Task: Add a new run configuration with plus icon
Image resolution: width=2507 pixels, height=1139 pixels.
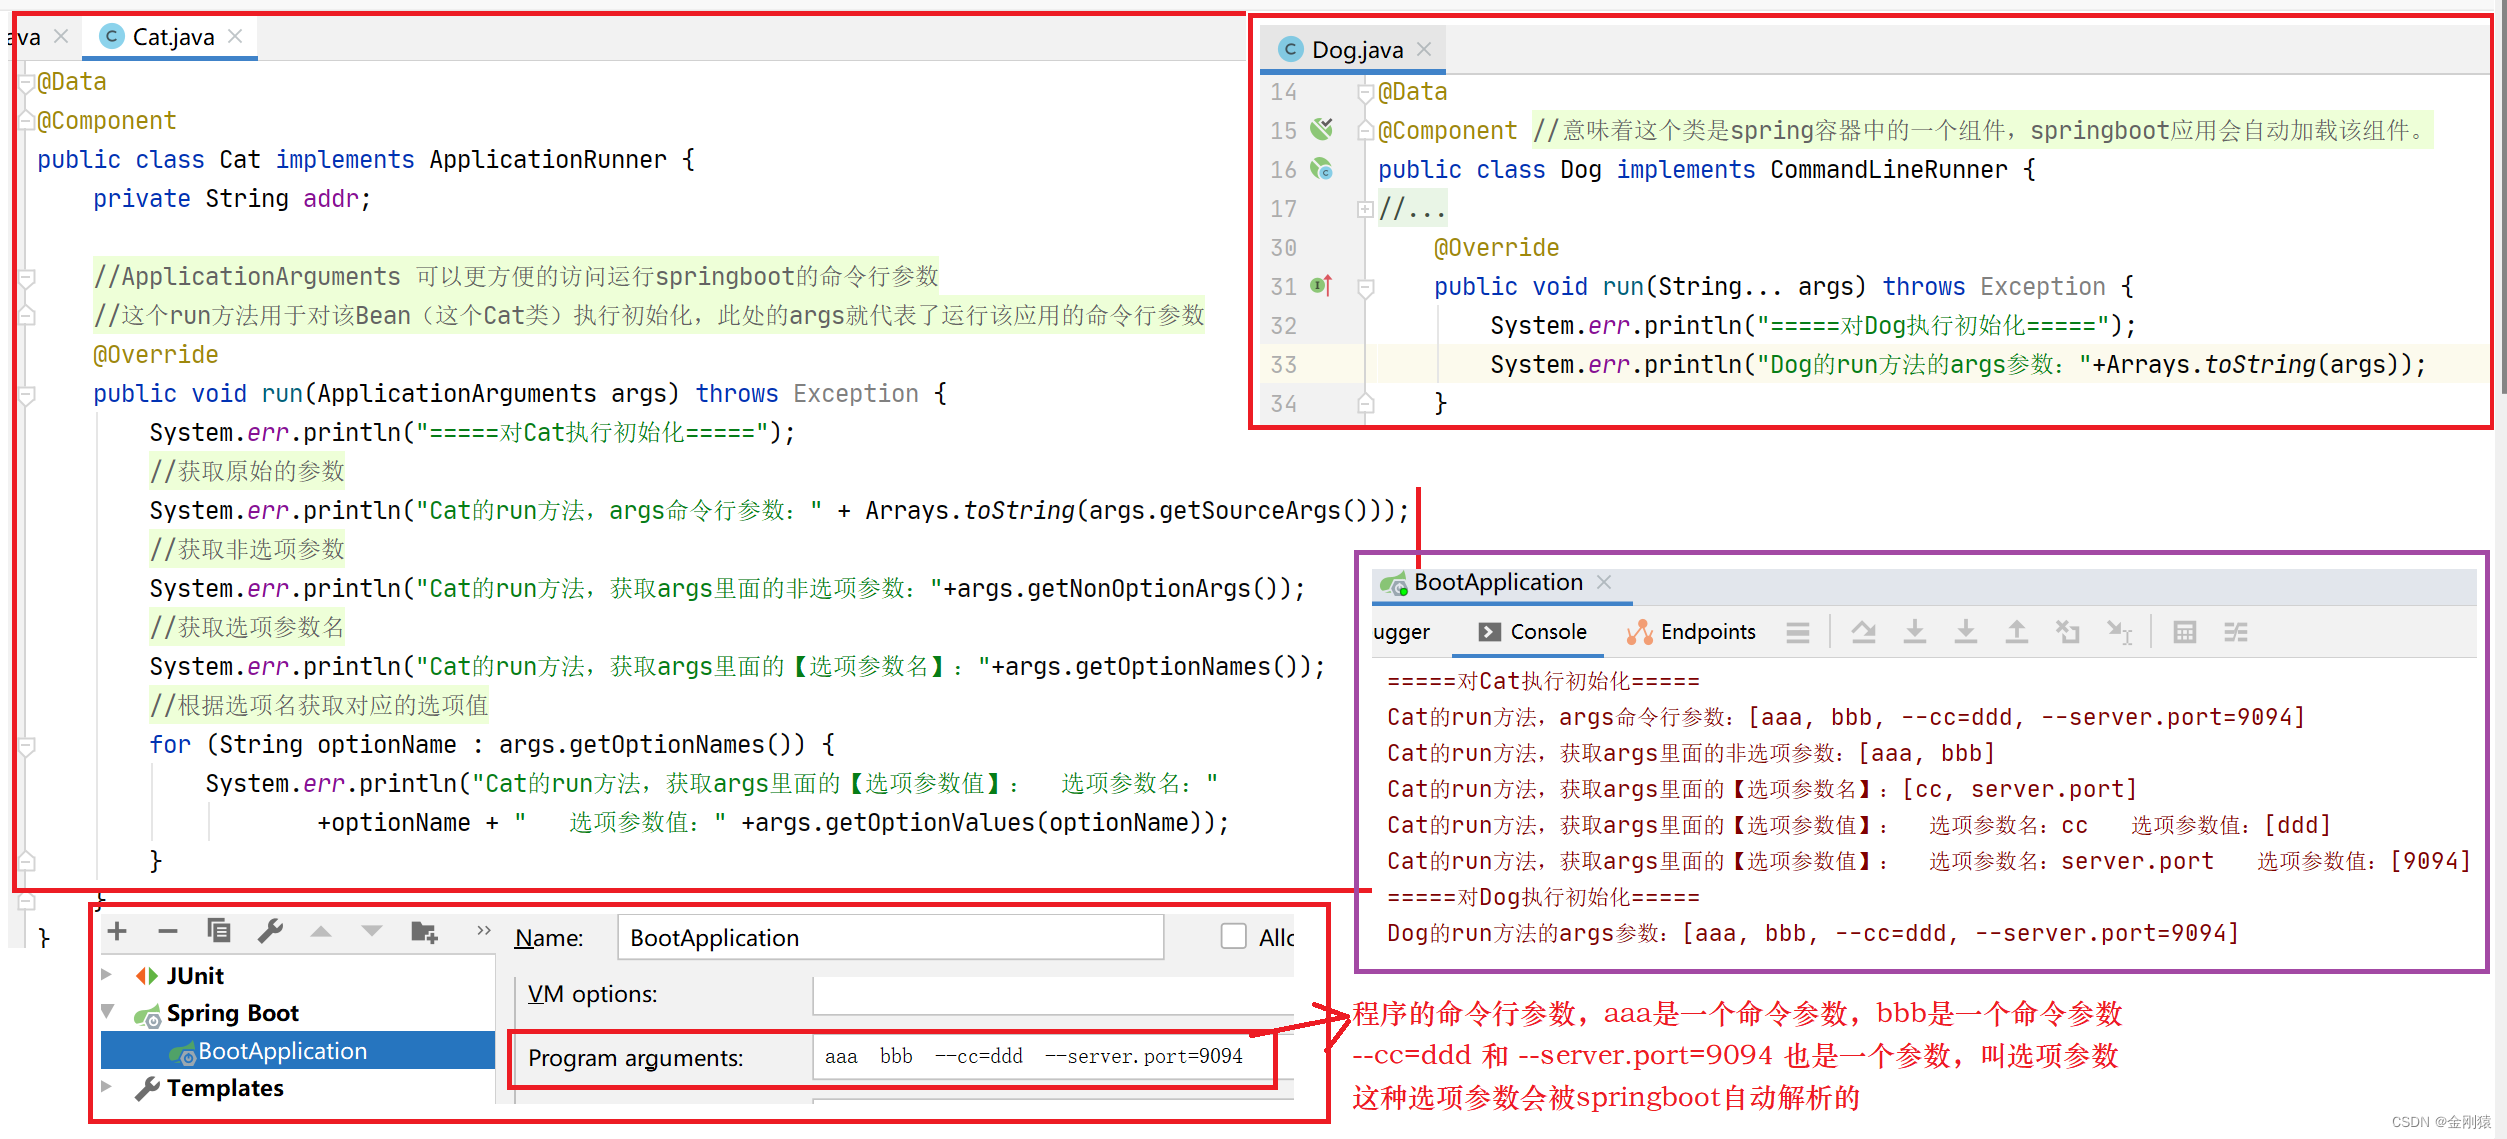Action: [117, 932]
